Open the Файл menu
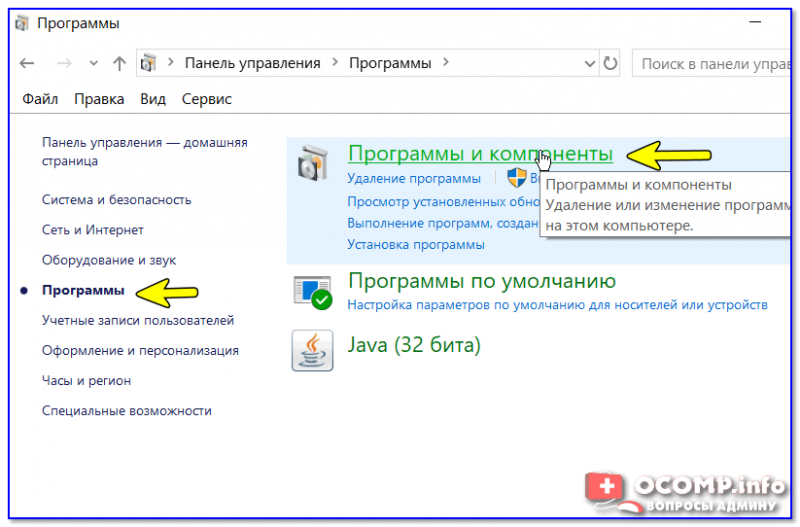 coord(40,99)
